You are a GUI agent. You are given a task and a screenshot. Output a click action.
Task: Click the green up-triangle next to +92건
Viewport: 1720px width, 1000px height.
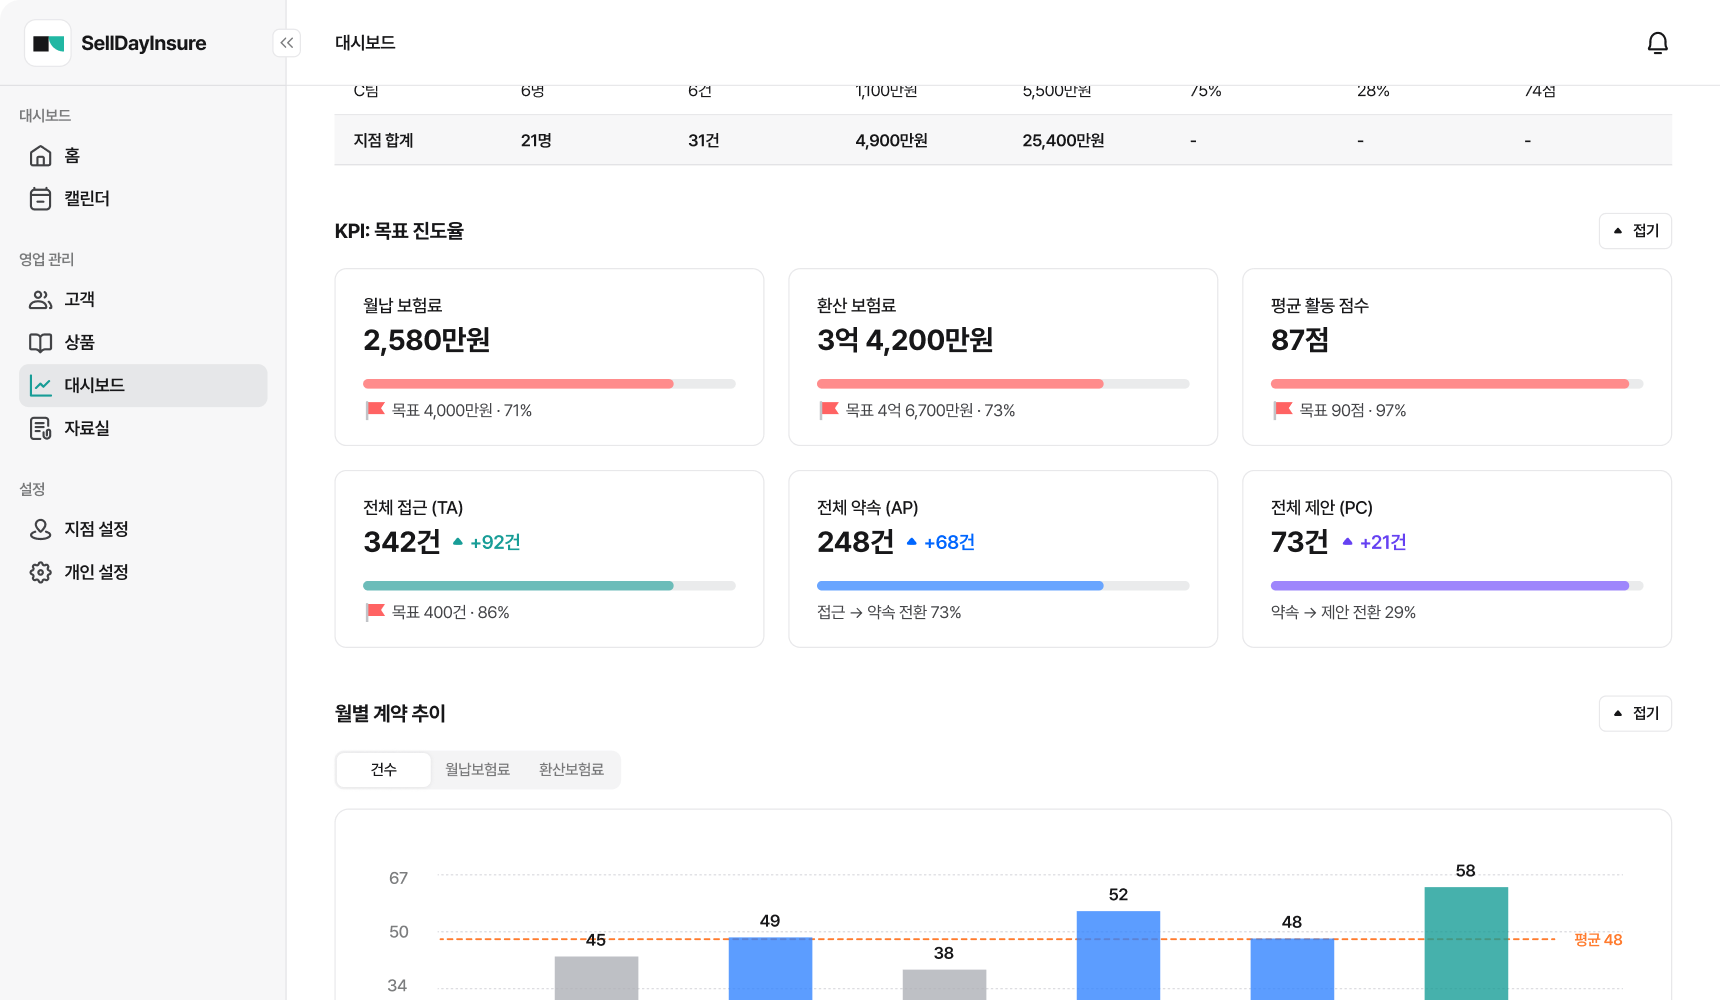pyautogui.click(x=458, y=542)
